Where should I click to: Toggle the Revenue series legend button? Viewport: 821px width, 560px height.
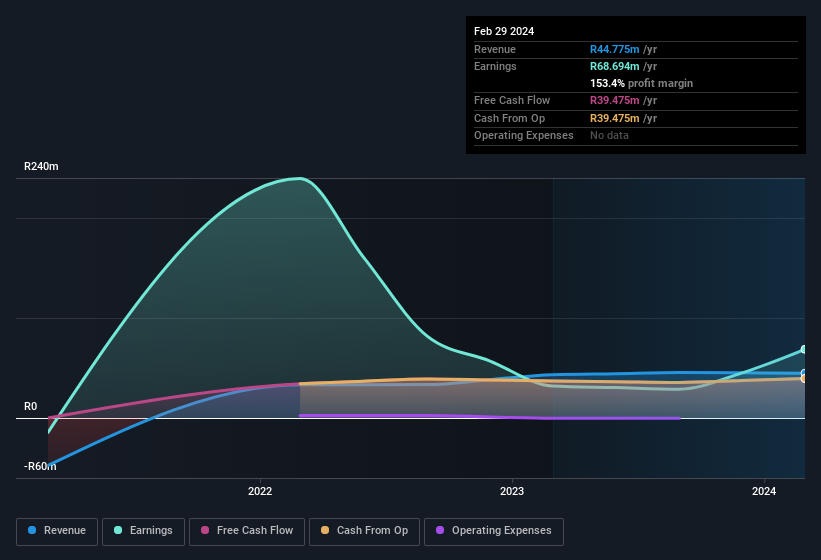57,532
